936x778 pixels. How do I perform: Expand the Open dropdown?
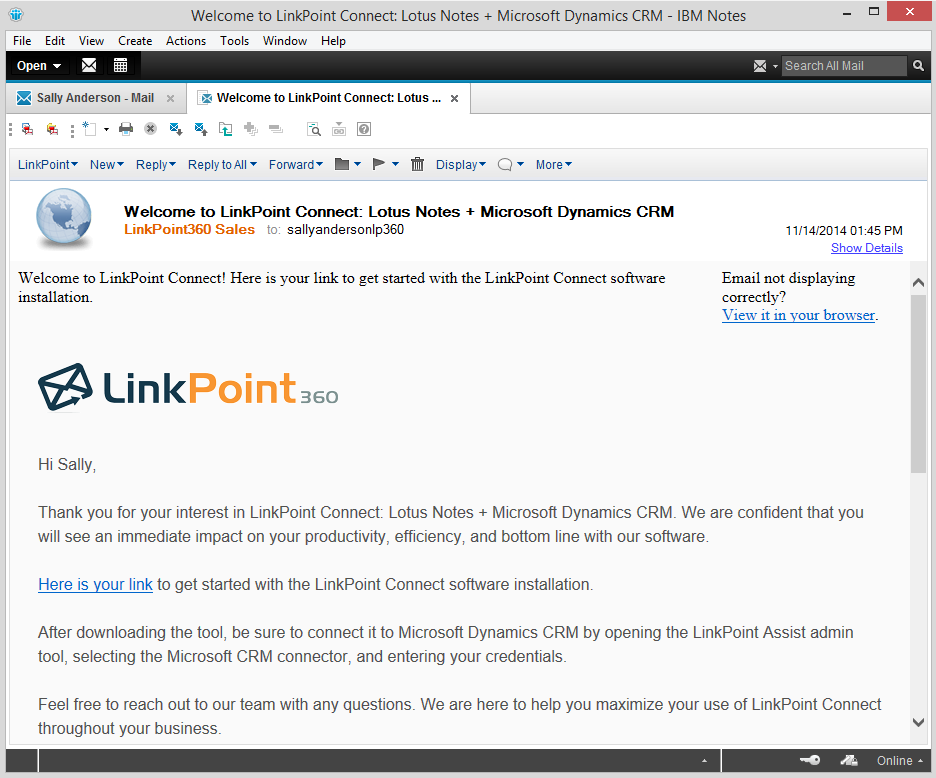(39, 66)
